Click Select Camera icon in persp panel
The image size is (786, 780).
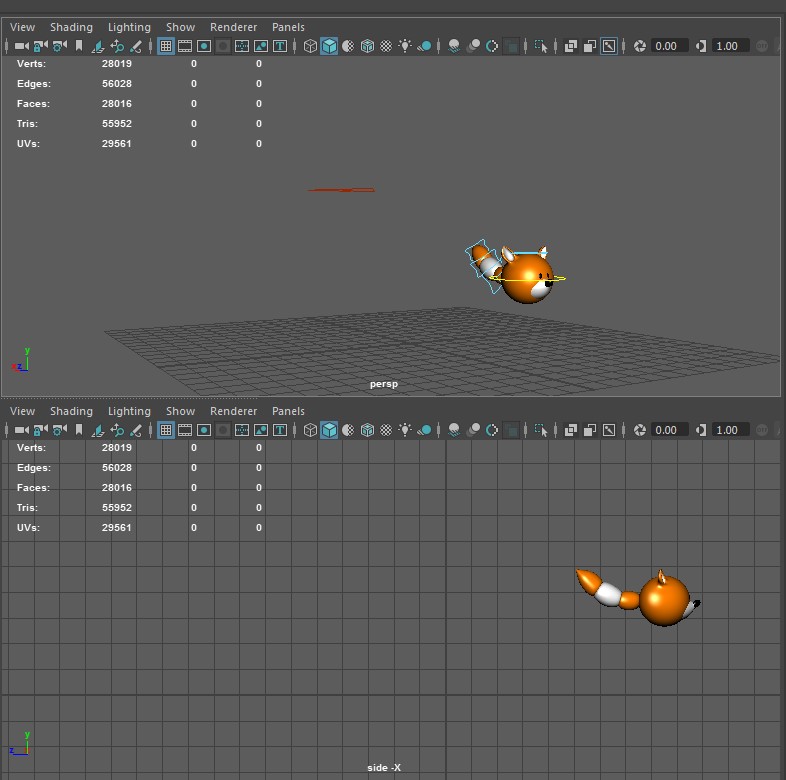point(22,46)
